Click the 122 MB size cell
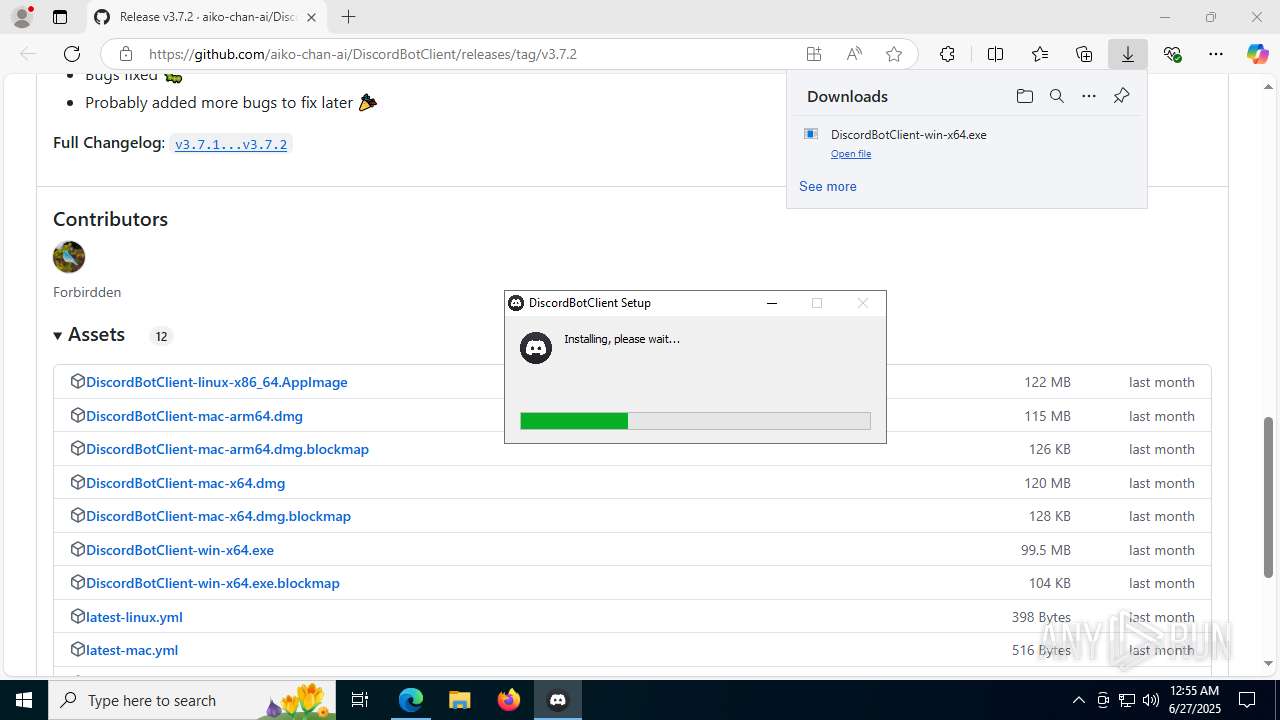The height and width of the screenshot is (720, 1280). (1047, 382)
